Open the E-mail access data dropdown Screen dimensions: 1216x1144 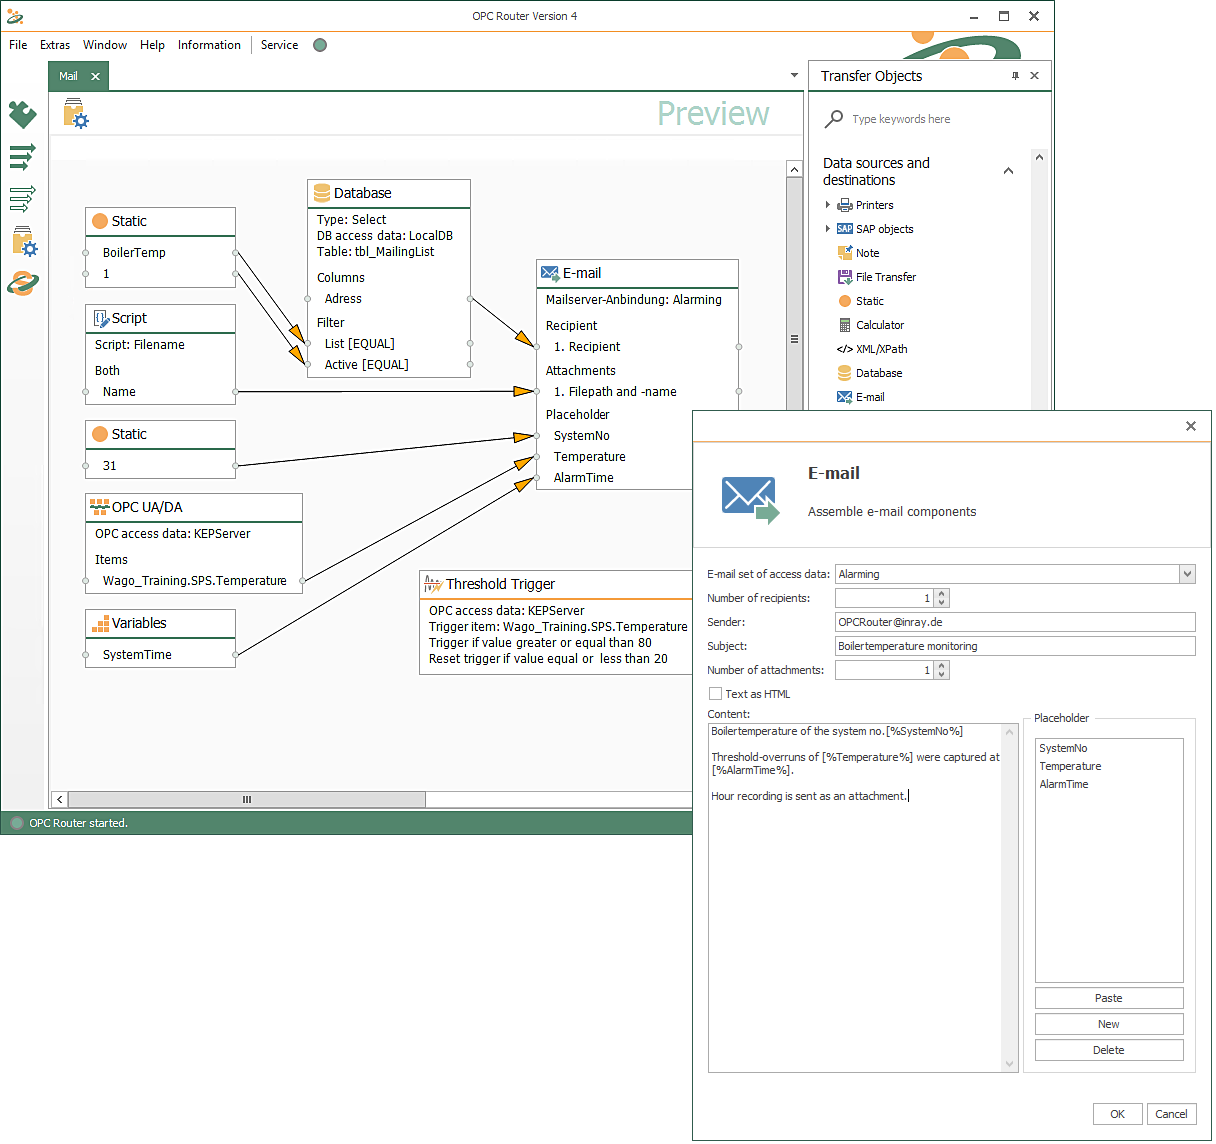1187,574
